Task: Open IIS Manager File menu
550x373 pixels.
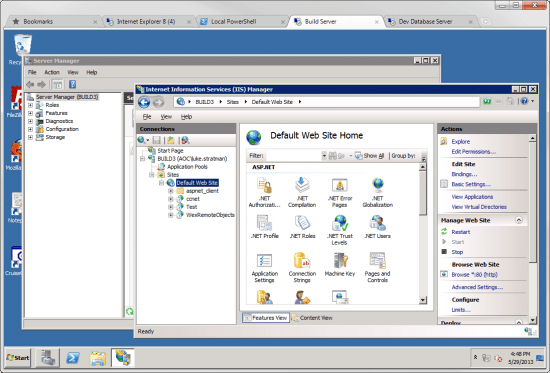Action: coord(147,116)
